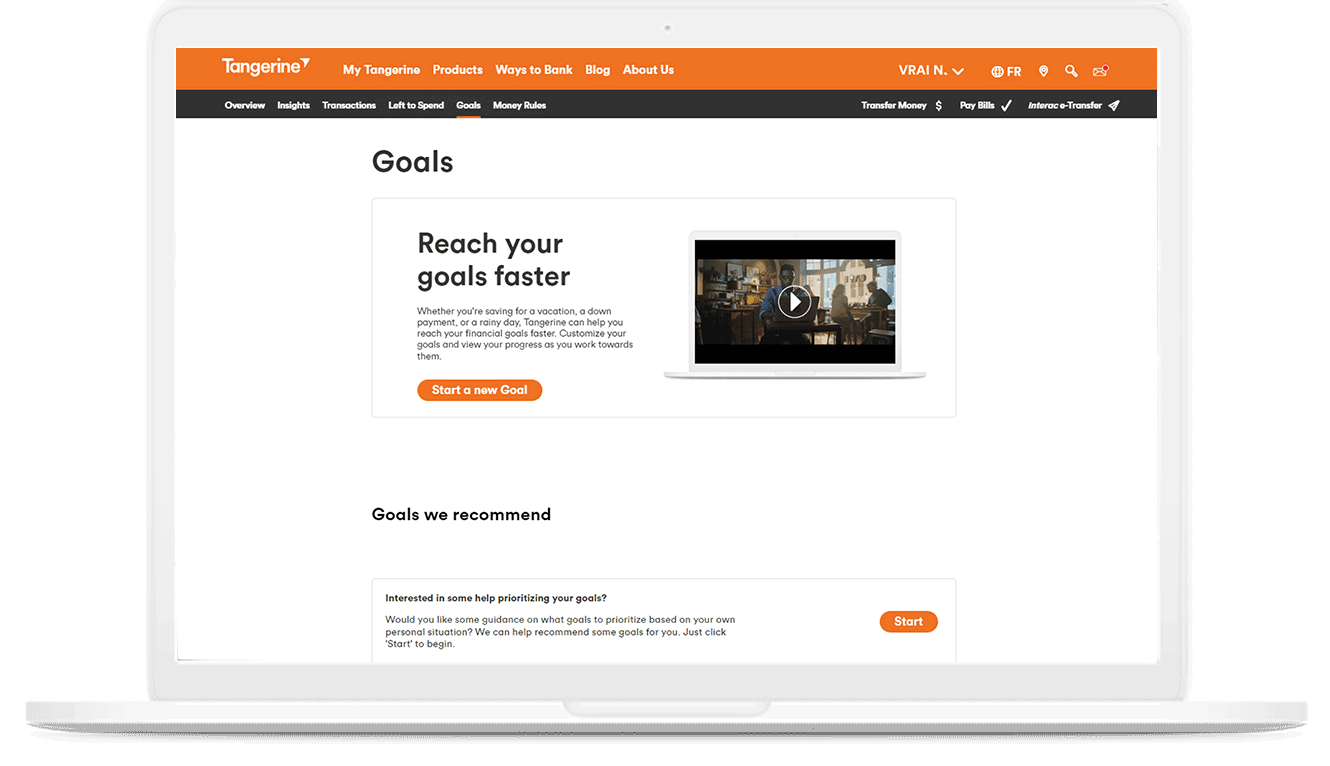Viewport: 1330px width, 766px height.
Task: Click Start a new Goal button
Action: coord(479,390)
